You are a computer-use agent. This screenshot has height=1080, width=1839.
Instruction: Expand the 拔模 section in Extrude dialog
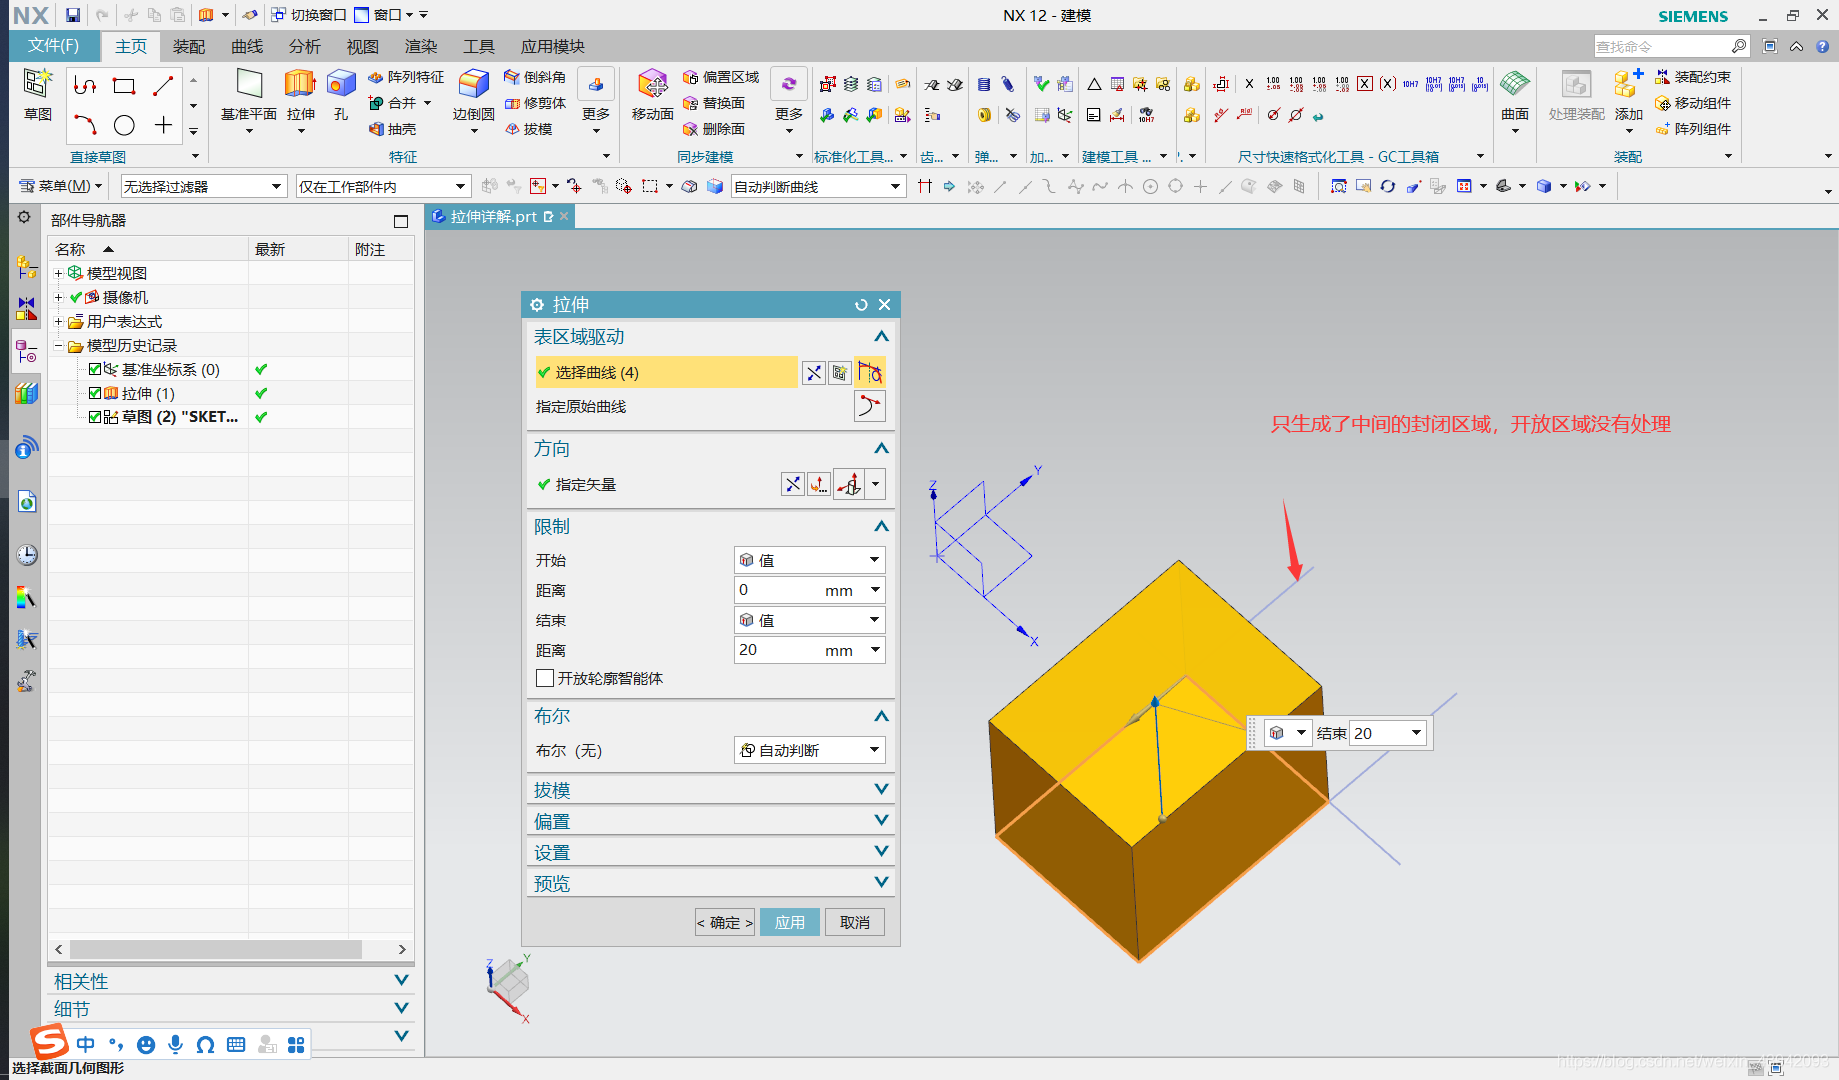coord(710,789)
